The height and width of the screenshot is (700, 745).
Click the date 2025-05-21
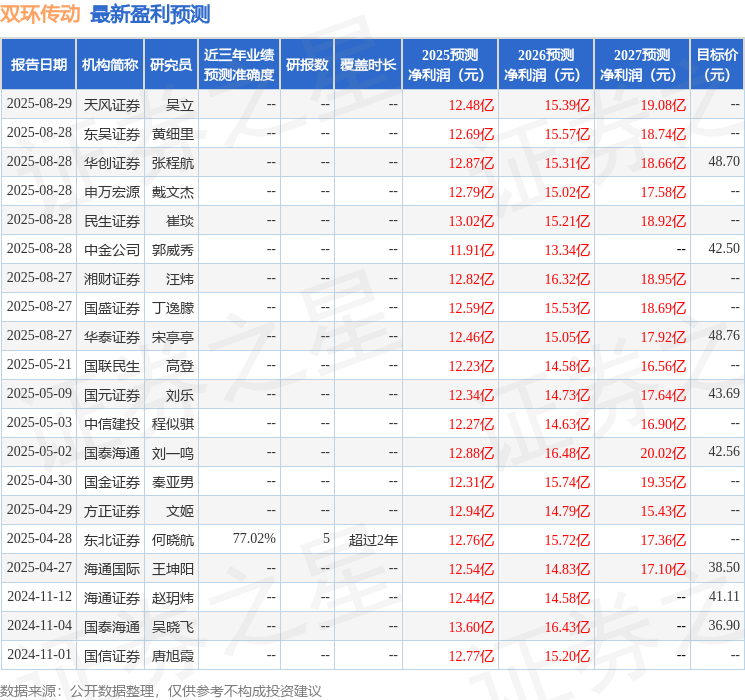pos(39,364)
